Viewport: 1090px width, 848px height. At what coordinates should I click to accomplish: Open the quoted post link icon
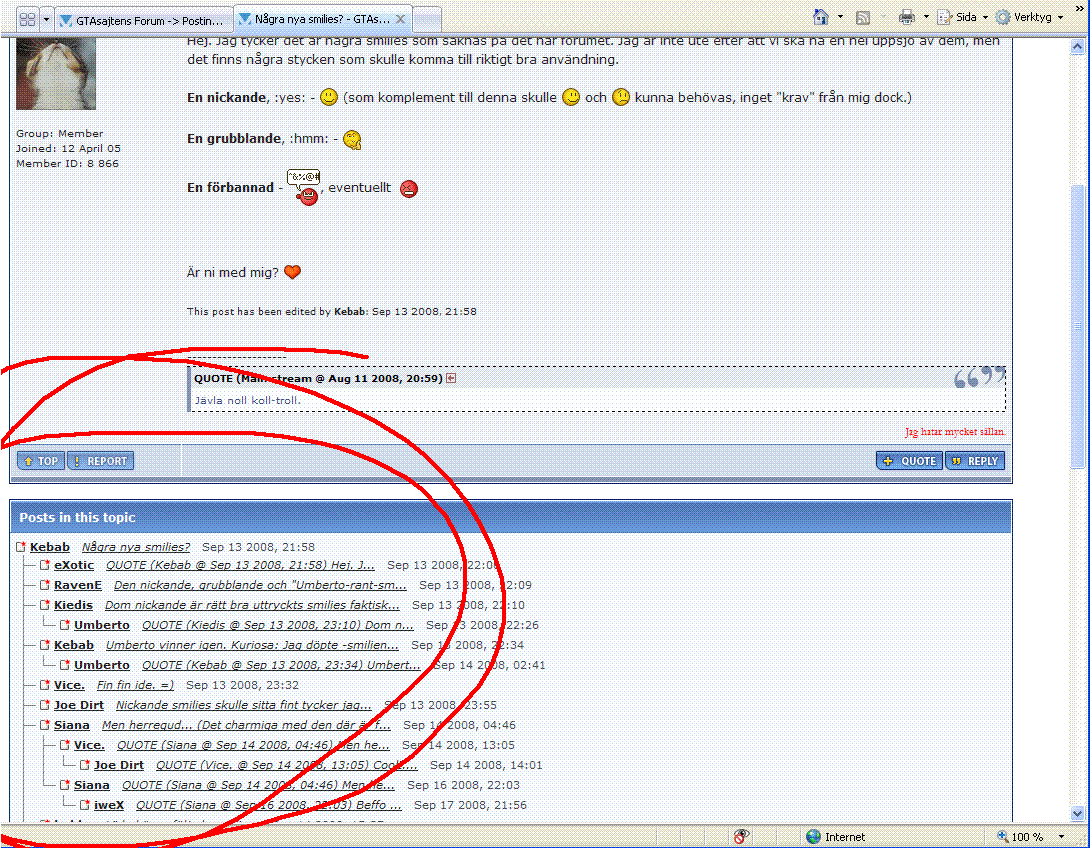click(451, 378)
